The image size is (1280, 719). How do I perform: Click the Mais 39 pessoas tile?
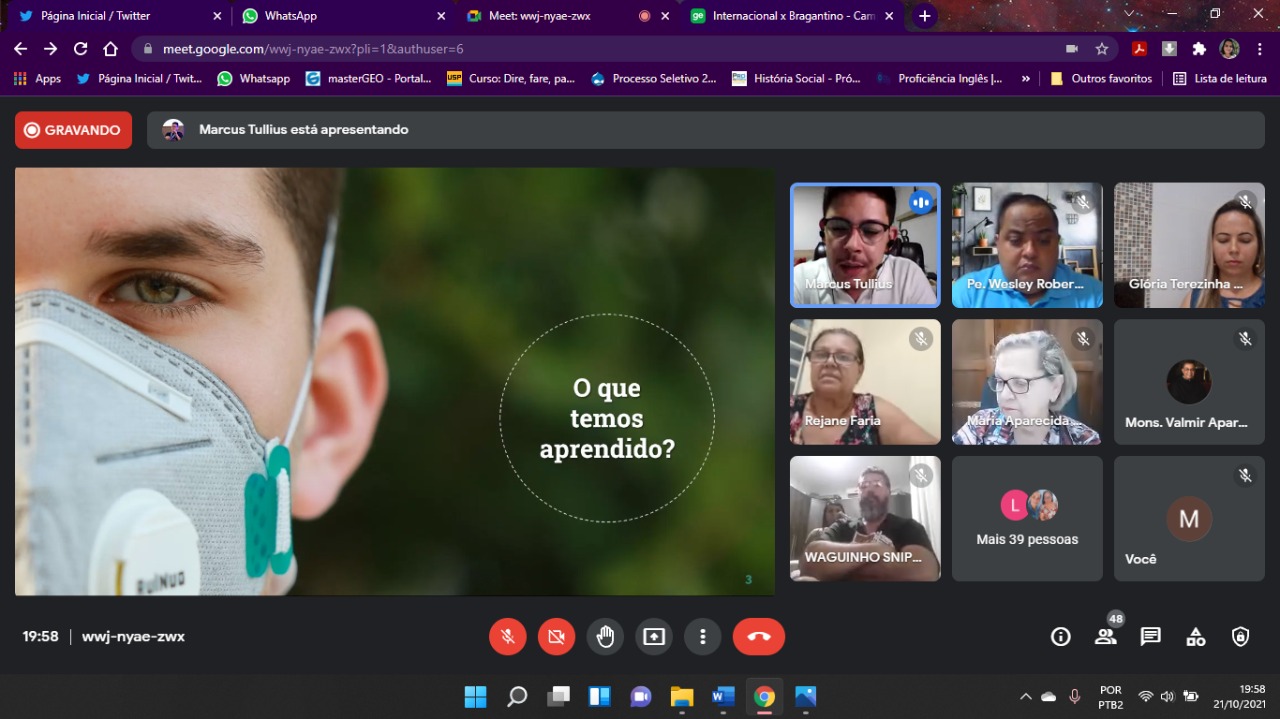pos(1027,519)
